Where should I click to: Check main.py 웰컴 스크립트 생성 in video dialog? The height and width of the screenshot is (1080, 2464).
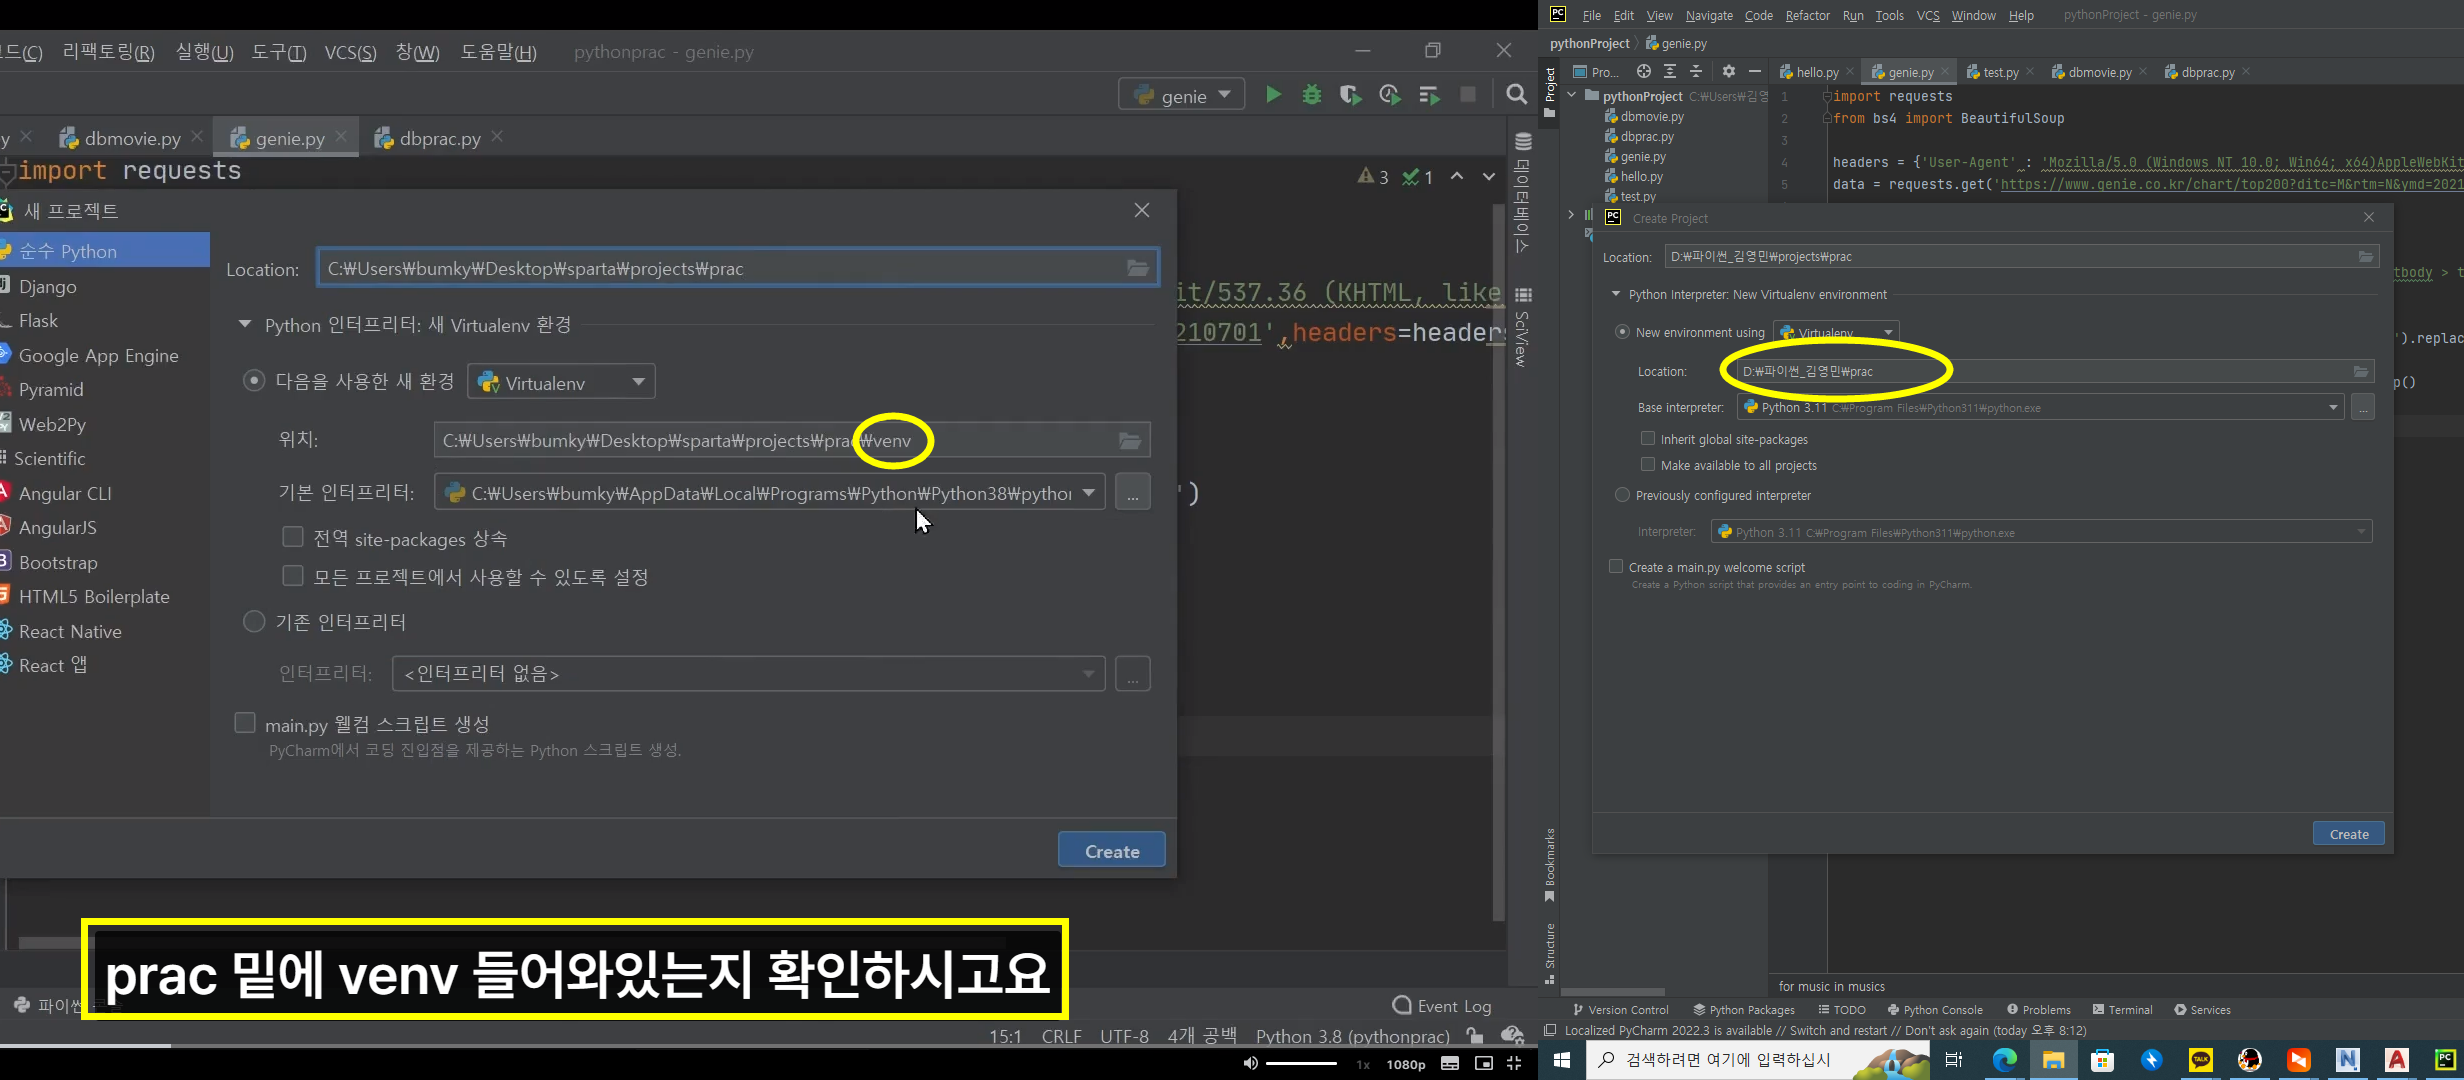[x=245, y=722]
